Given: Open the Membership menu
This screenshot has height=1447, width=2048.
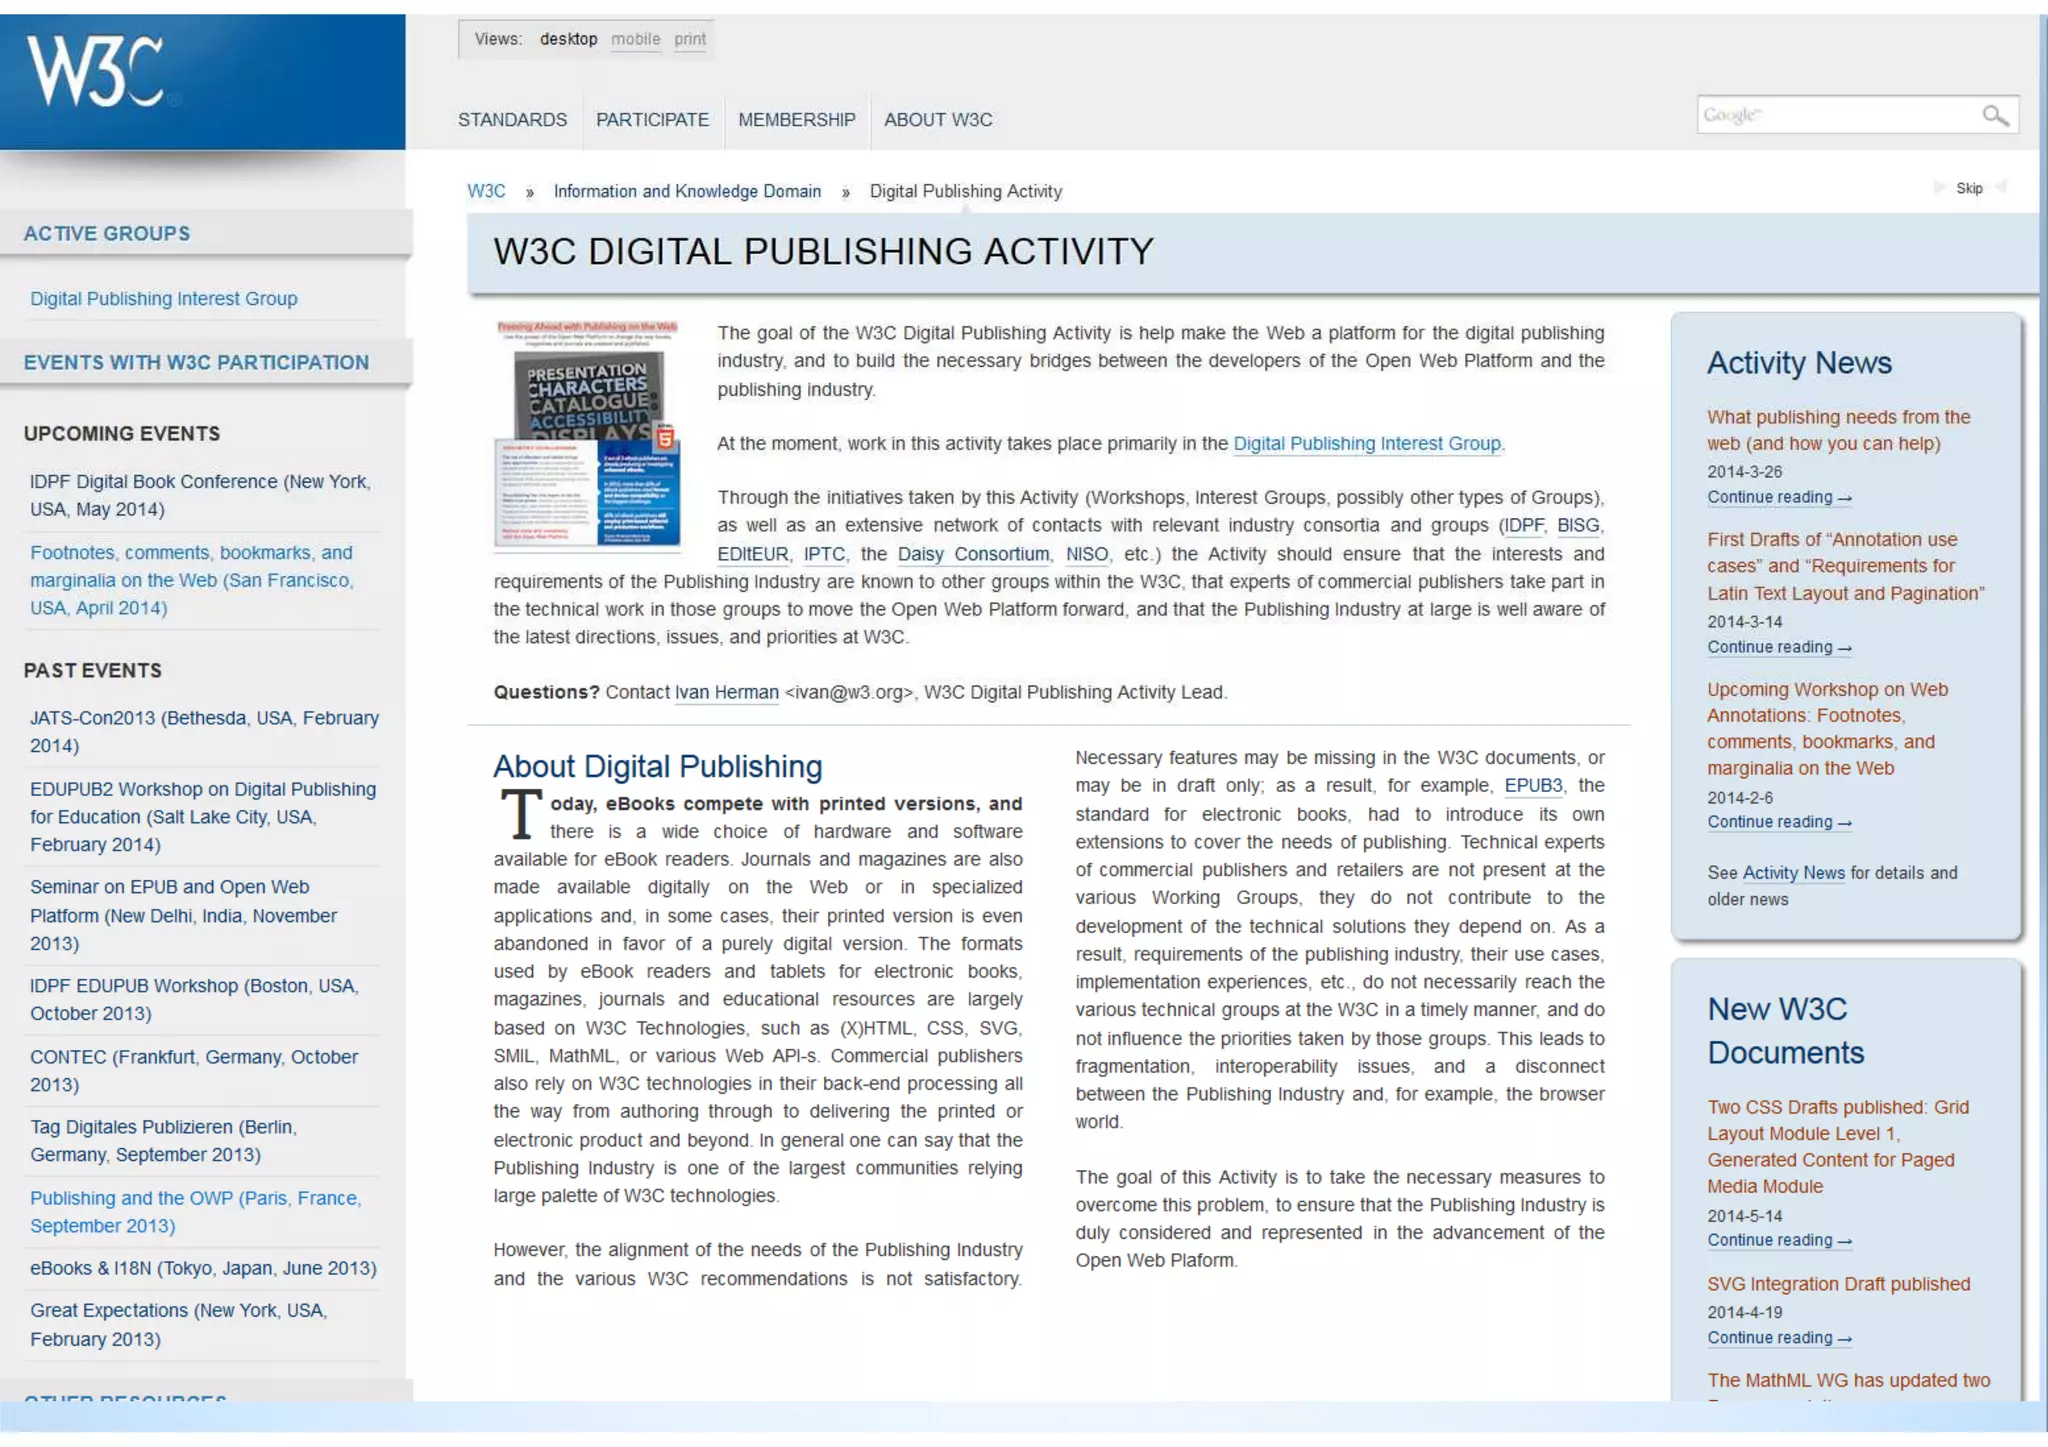Looking at the screenshot, I should (796, 120).
